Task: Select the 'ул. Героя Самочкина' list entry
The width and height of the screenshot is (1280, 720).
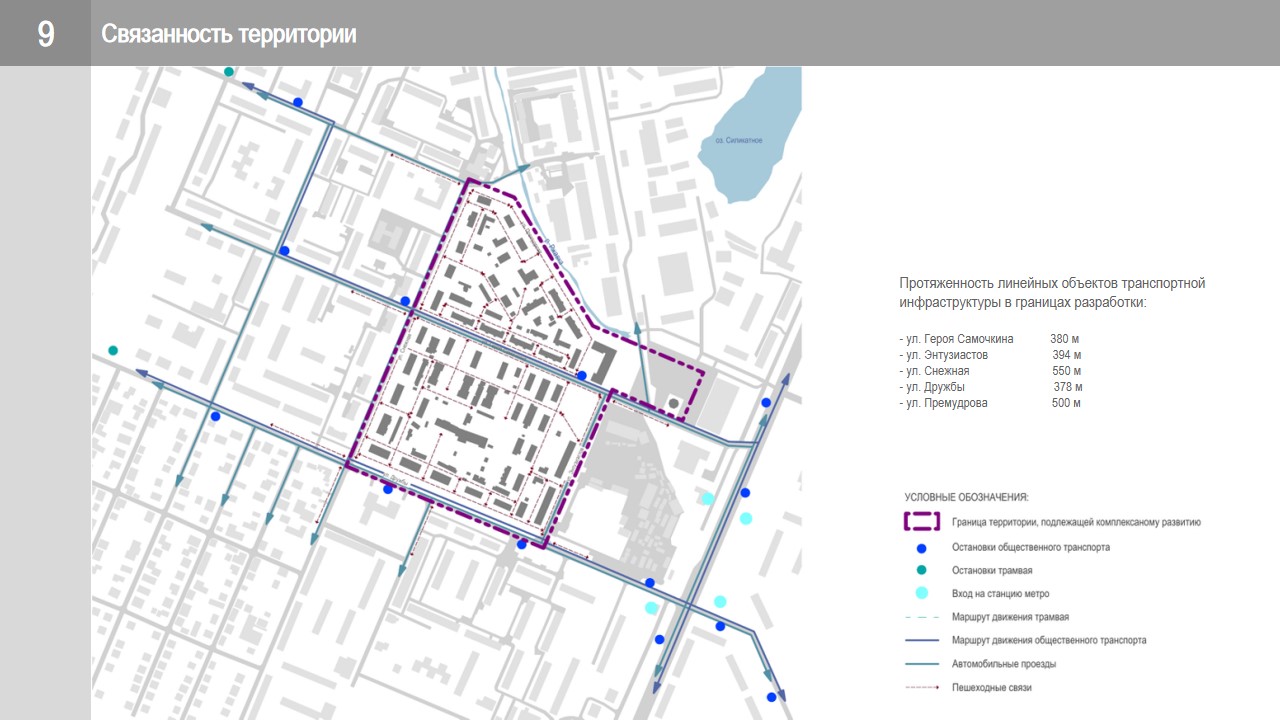Action: (x=956, y=339)
